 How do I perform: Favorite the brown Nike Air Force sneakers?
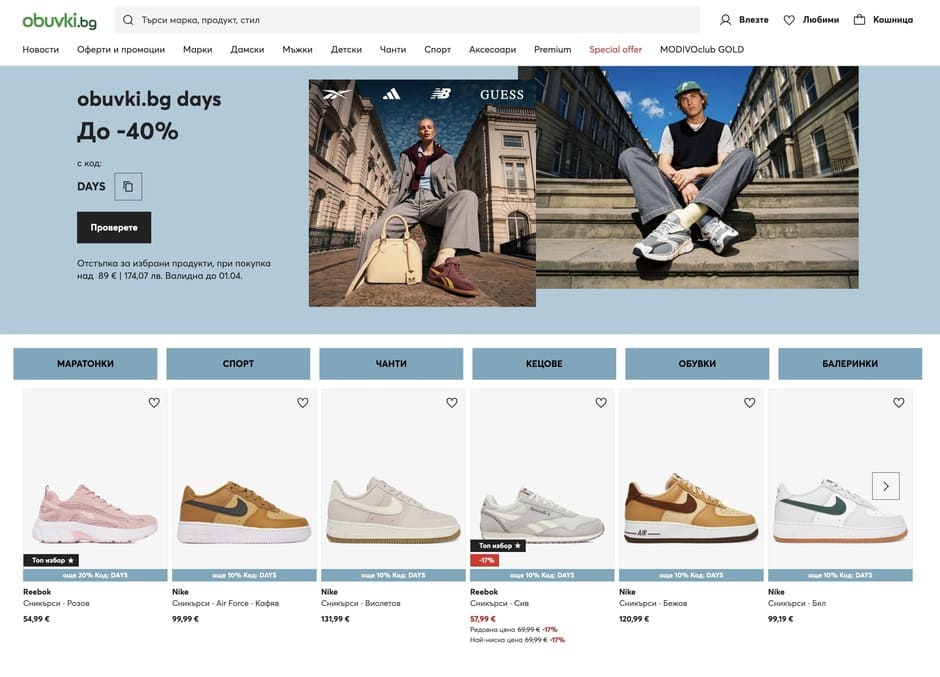click(x=303, y=403)
